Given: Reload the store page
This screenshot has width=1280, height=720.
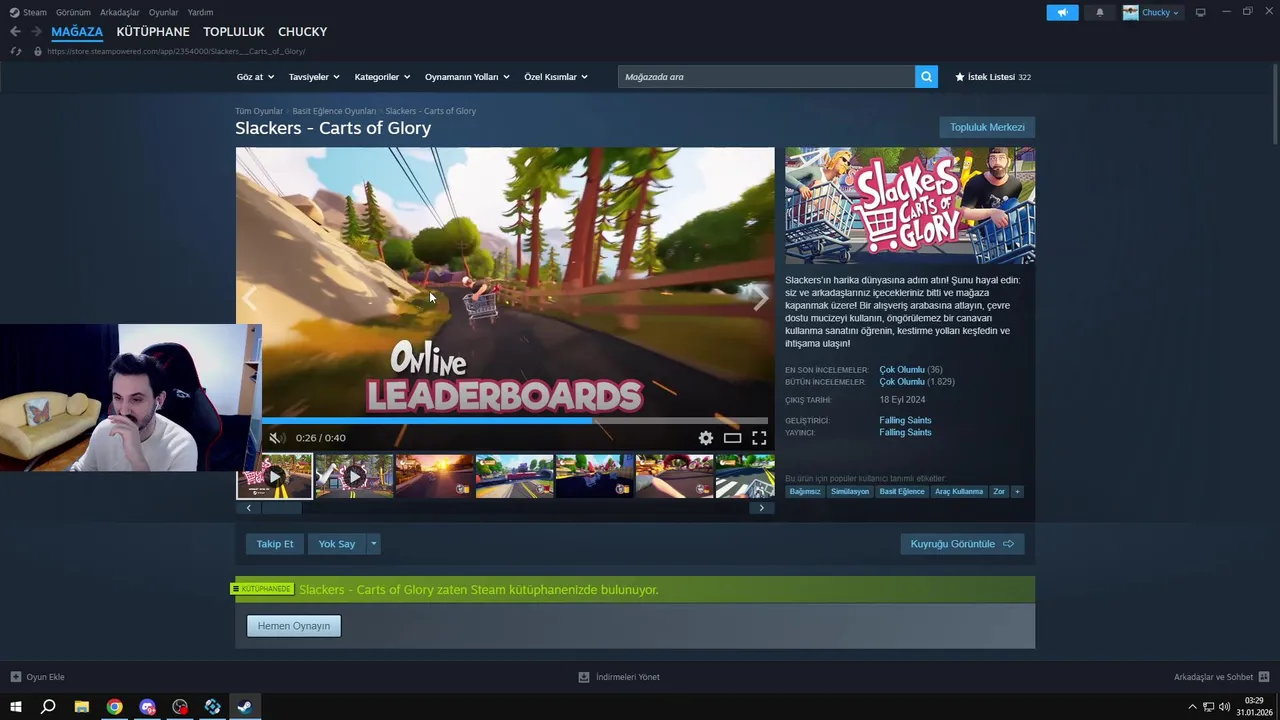Looking at the screenshot, I should coord(15,51).
